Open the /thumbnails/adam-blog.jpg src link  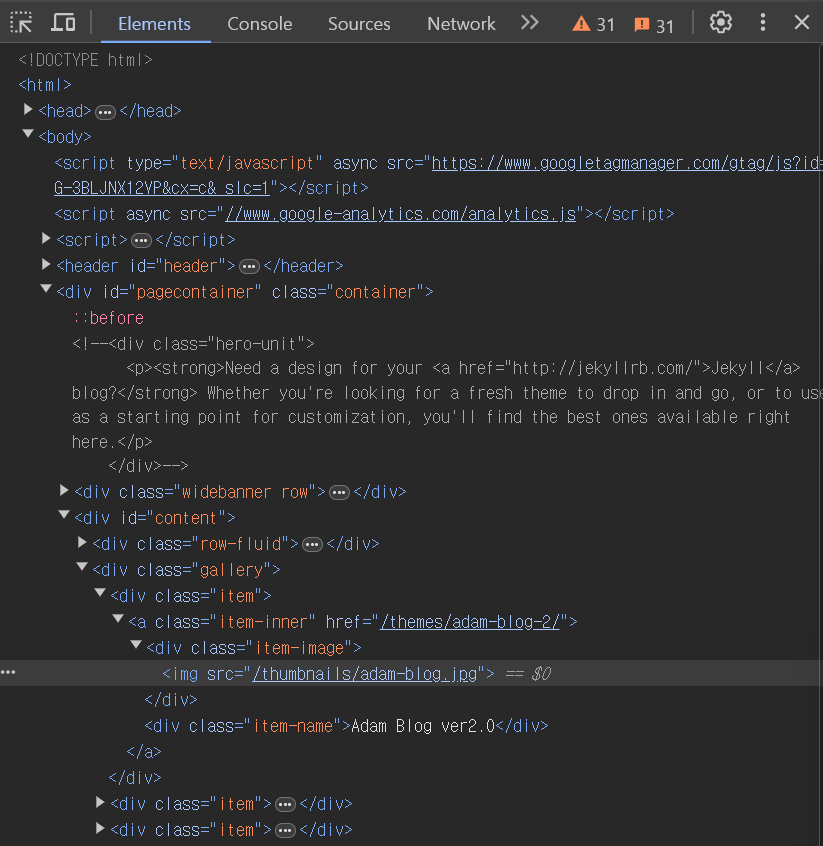click(365, 674)
